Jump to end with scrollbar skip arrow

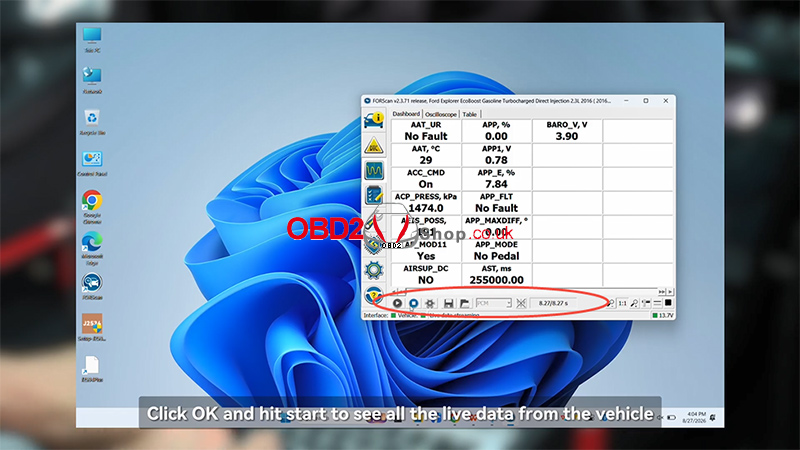coord(662,292)
